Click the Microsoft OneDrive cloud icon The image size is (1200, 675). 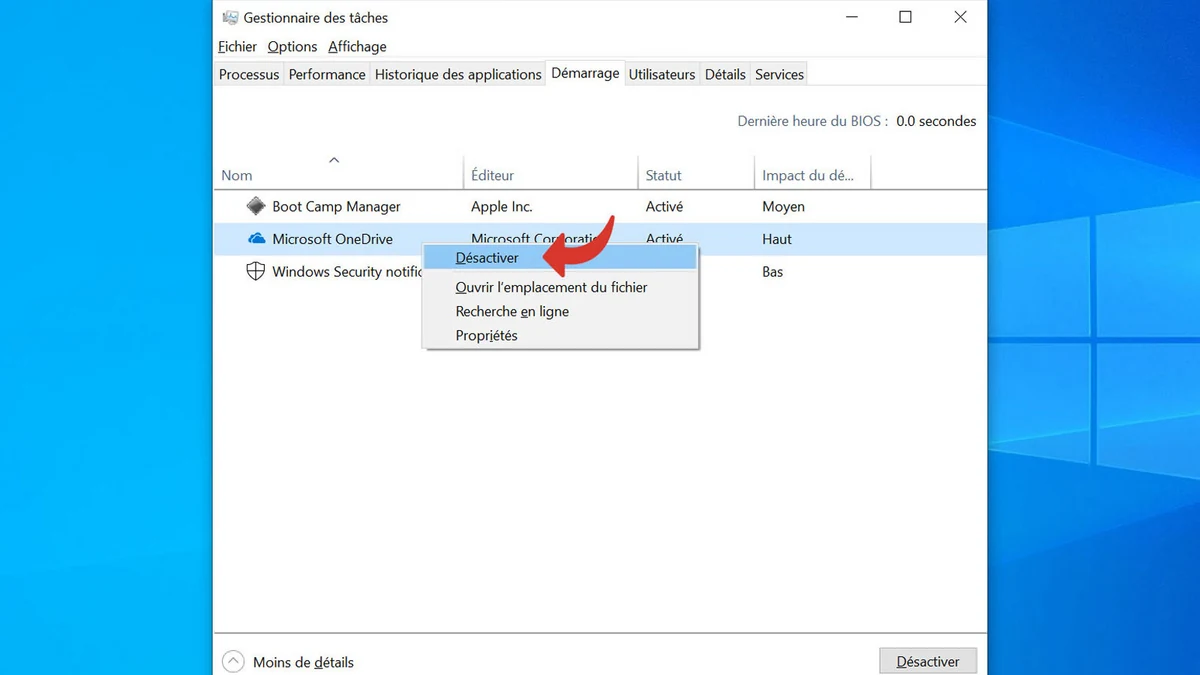point(256,239)
